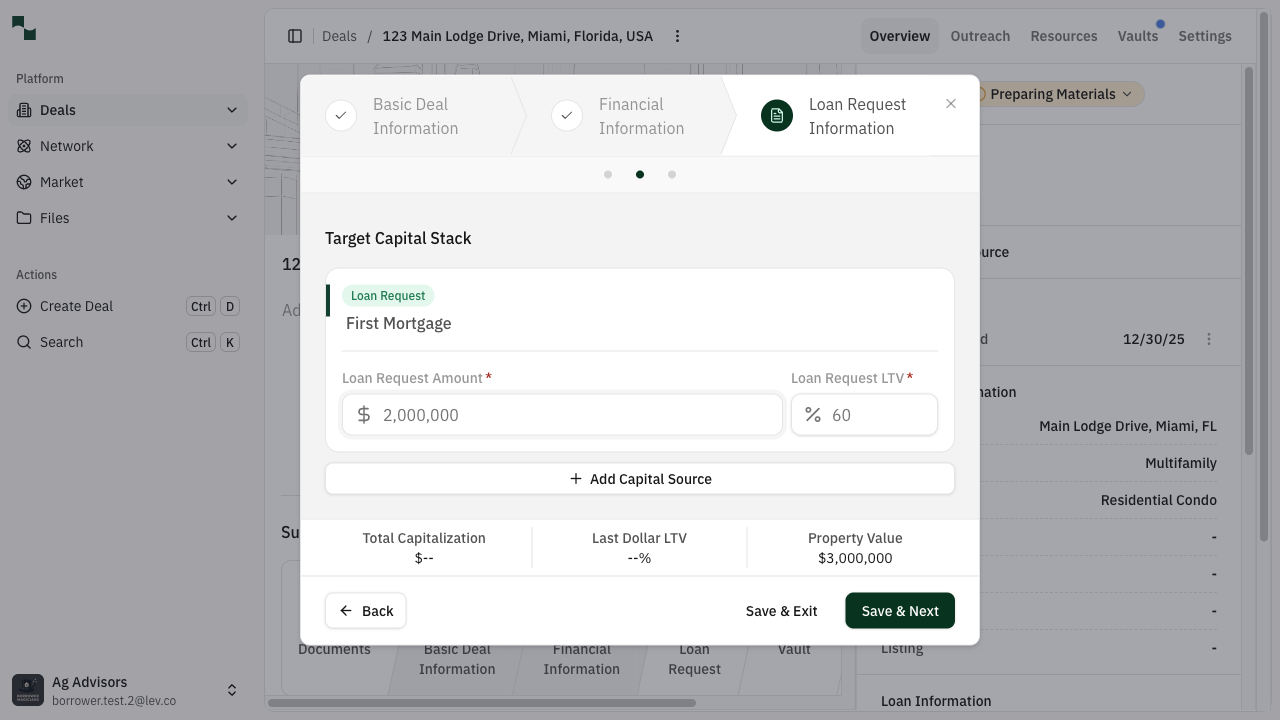
Task: Click the Files folder icon
Action: coord(22,218)
